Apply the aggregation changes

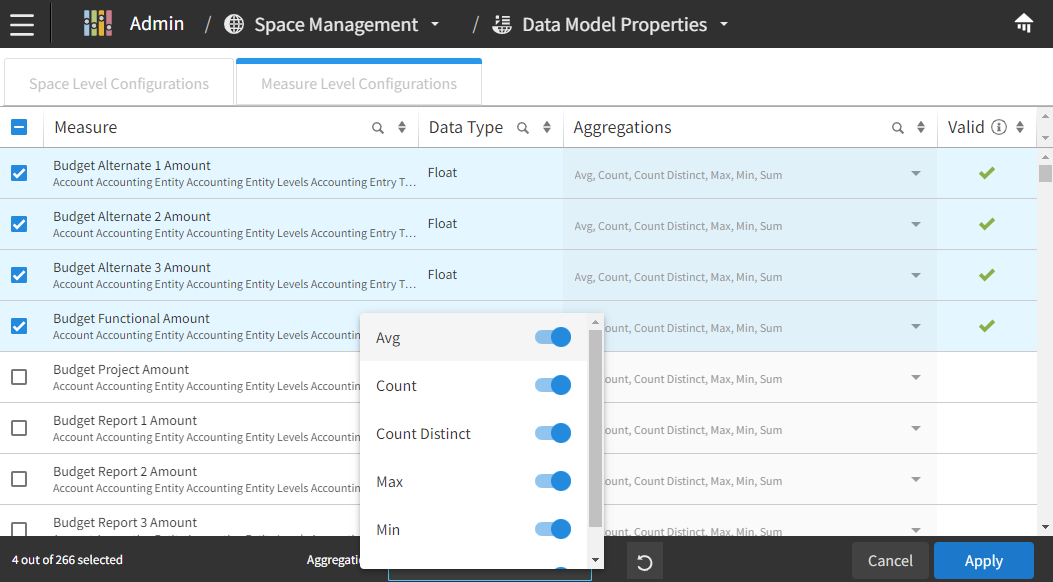click(x=983, y=561)
